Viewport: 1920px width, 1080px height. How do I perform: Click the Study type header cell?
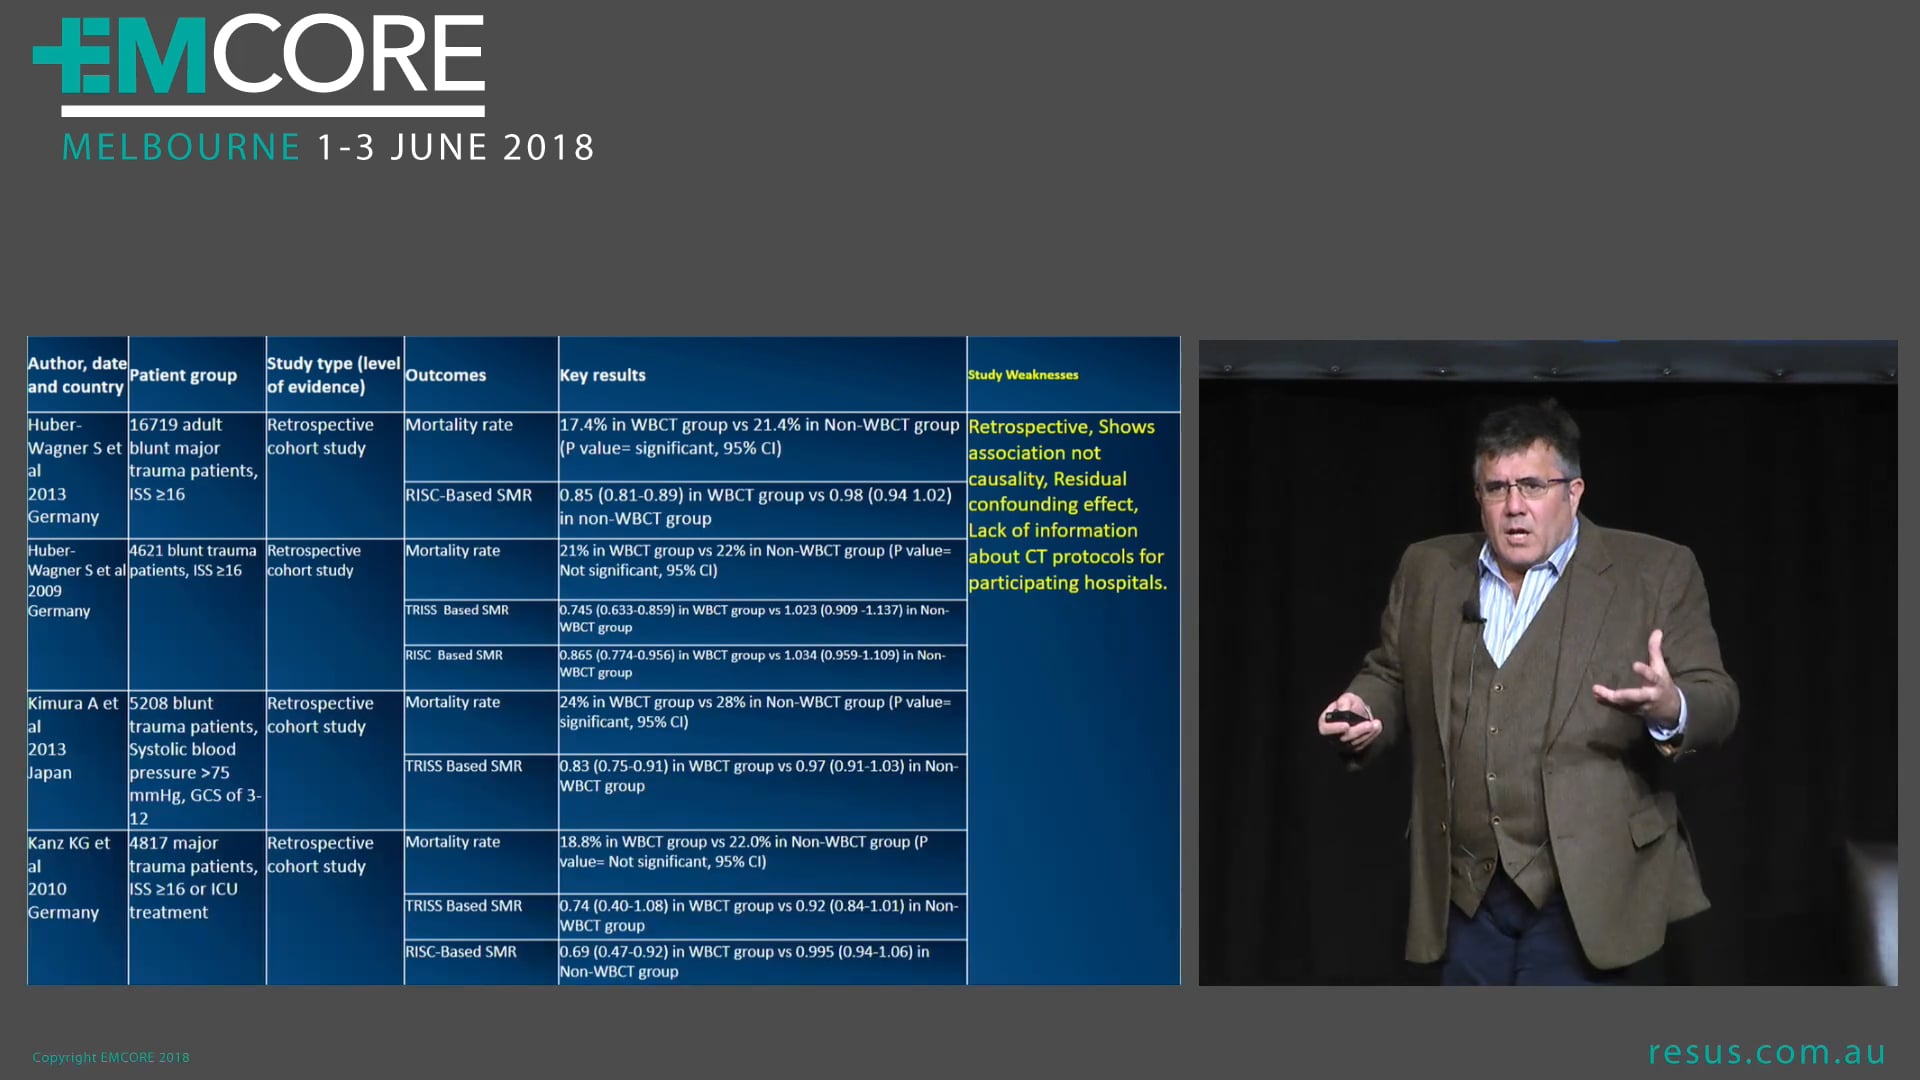point(332,375)
